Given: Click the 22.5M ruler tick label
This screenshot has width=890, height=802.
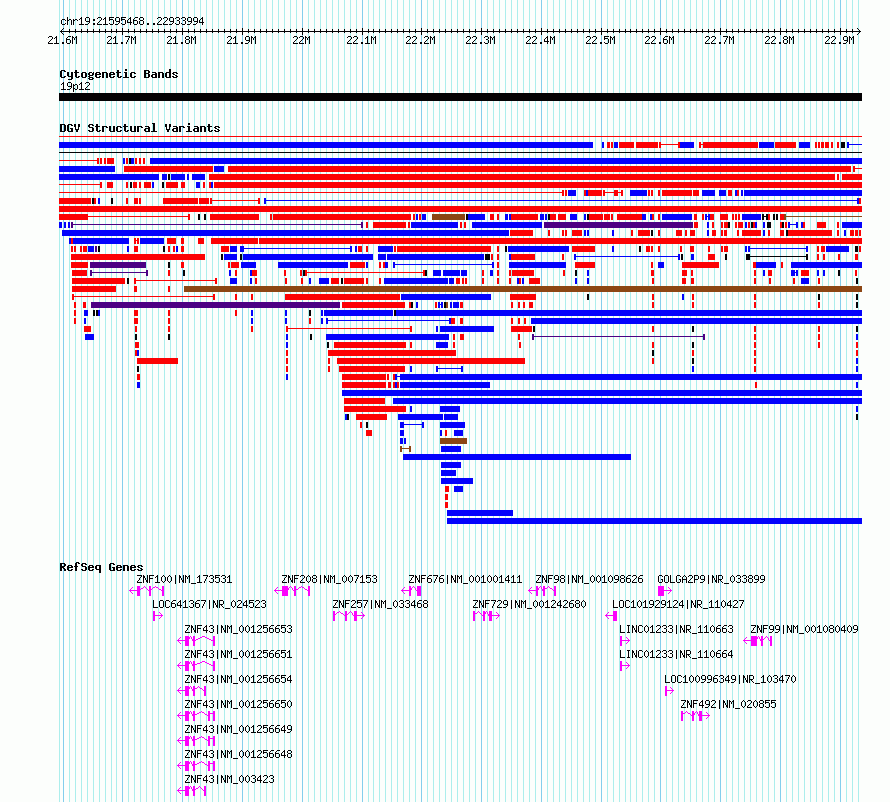Looking at the screenshot, I should pos(600,40).
